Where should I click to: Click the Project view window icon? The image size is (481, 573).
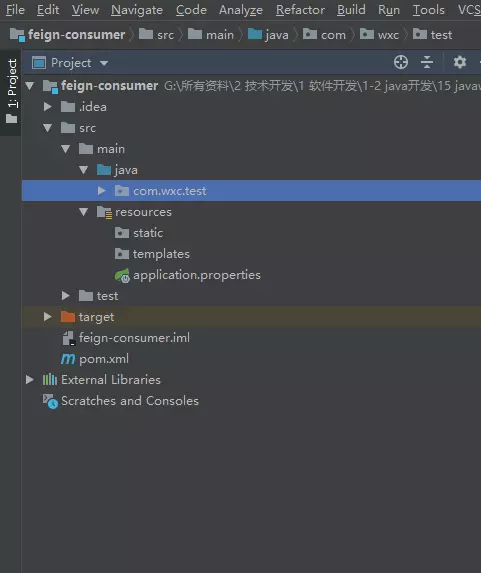tap(39, 63)
